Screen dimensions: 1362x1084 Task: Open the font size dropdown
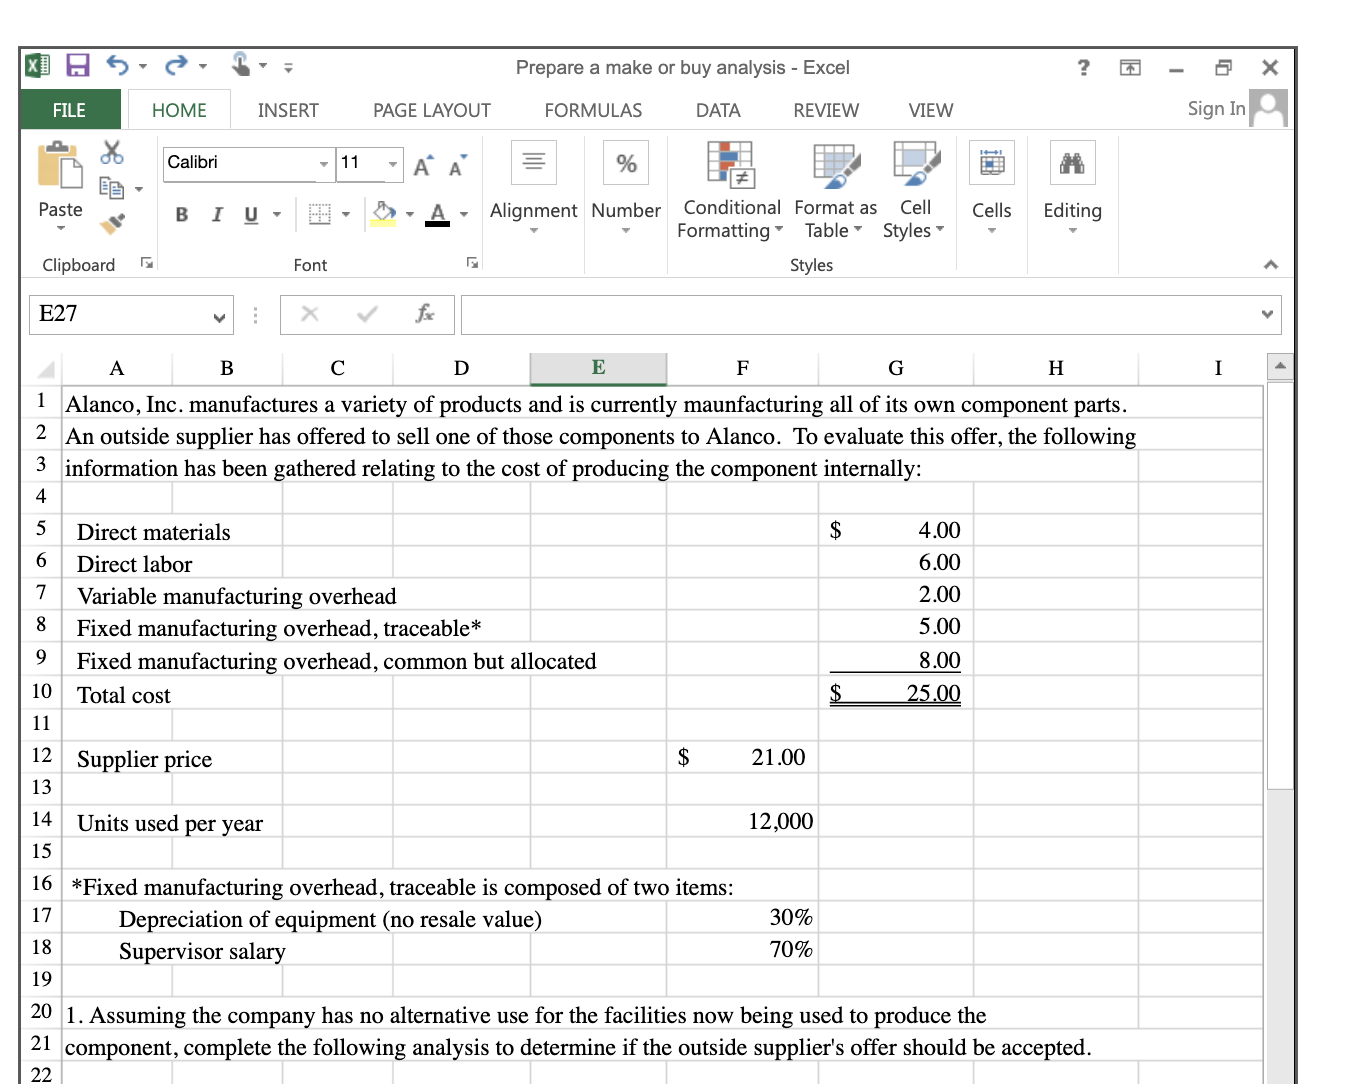click(393, 164)
